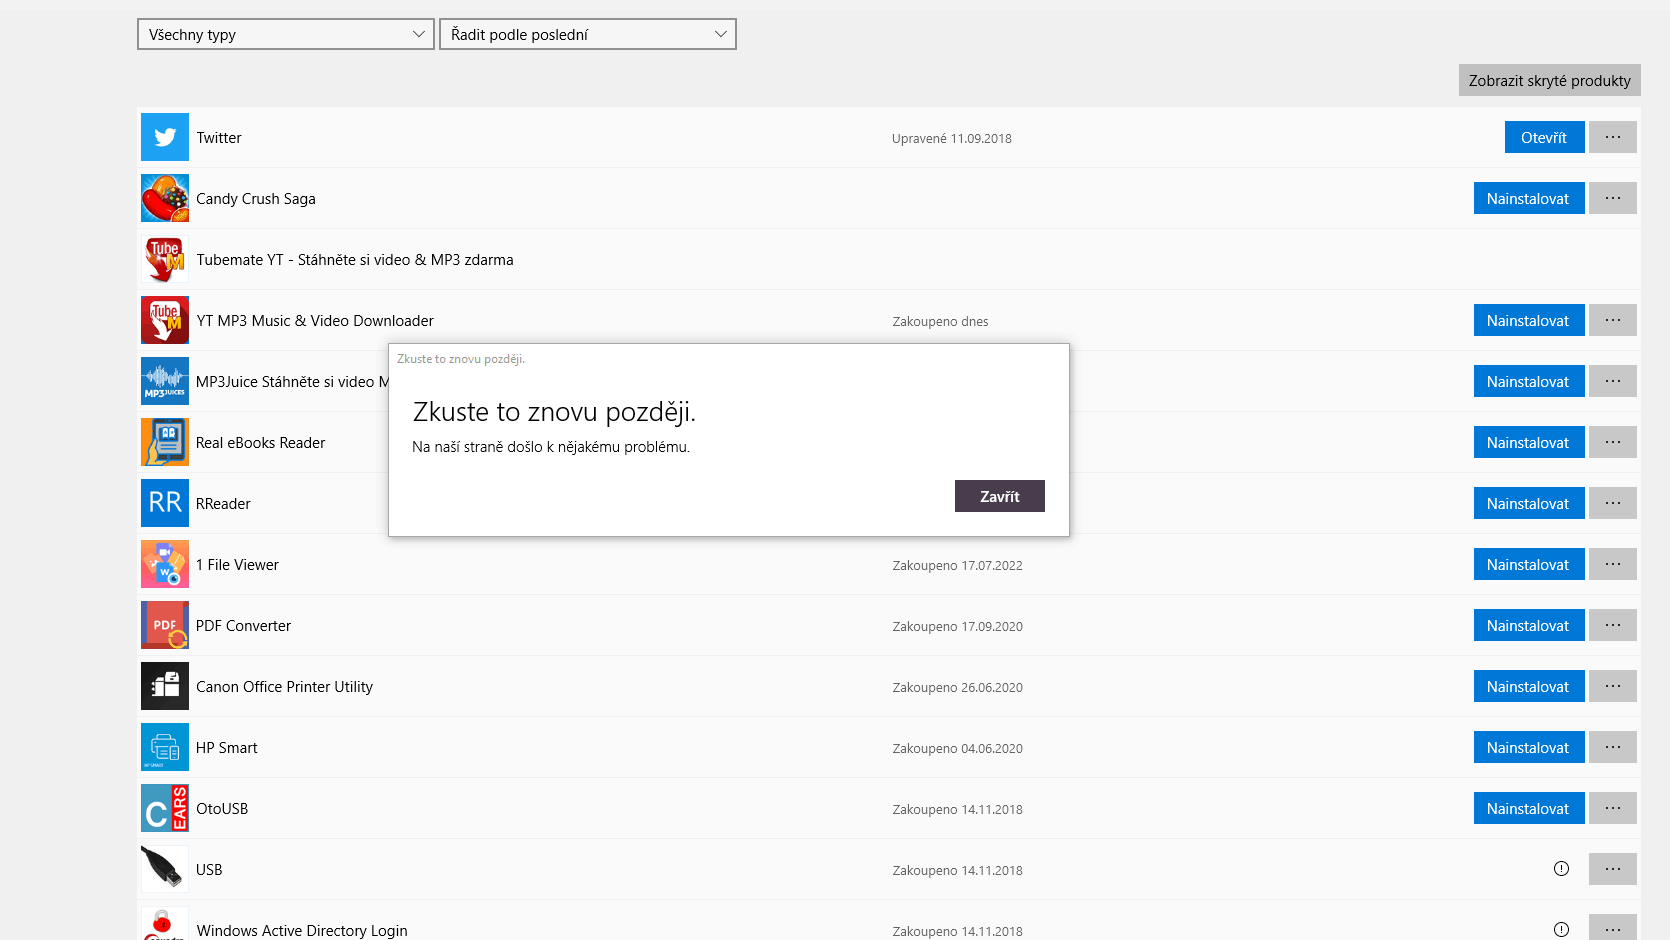This screenshot has width=1670, height=940.
Task: Click Zobrazit skryté produkty button
Action: 1550,80
